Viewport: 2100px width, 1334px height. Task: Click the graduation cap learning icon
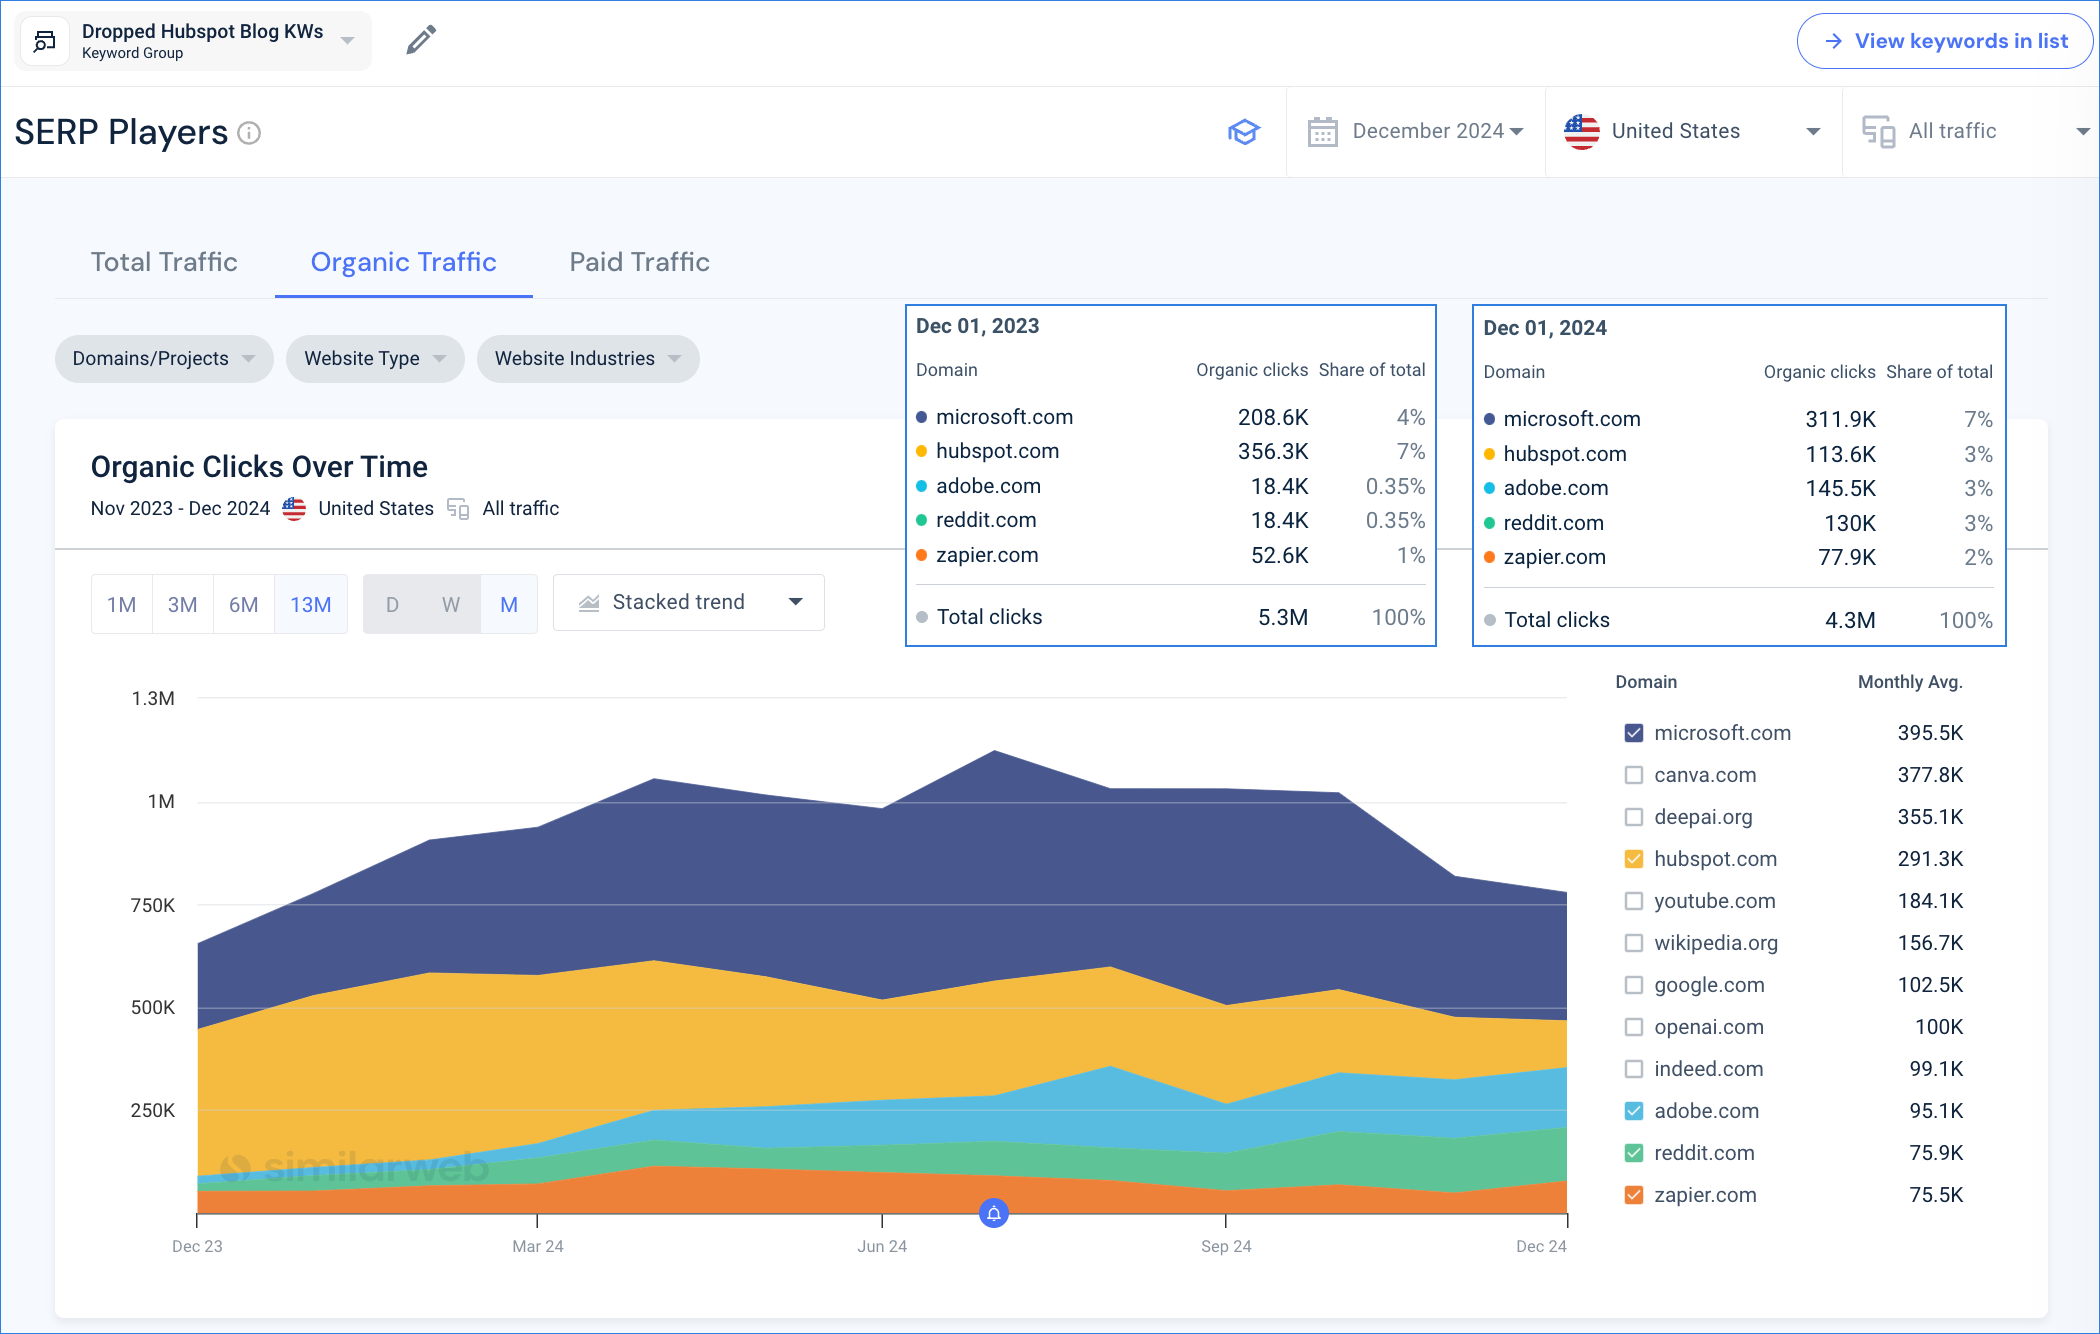pyautogui.click(x=1244, y=132)
